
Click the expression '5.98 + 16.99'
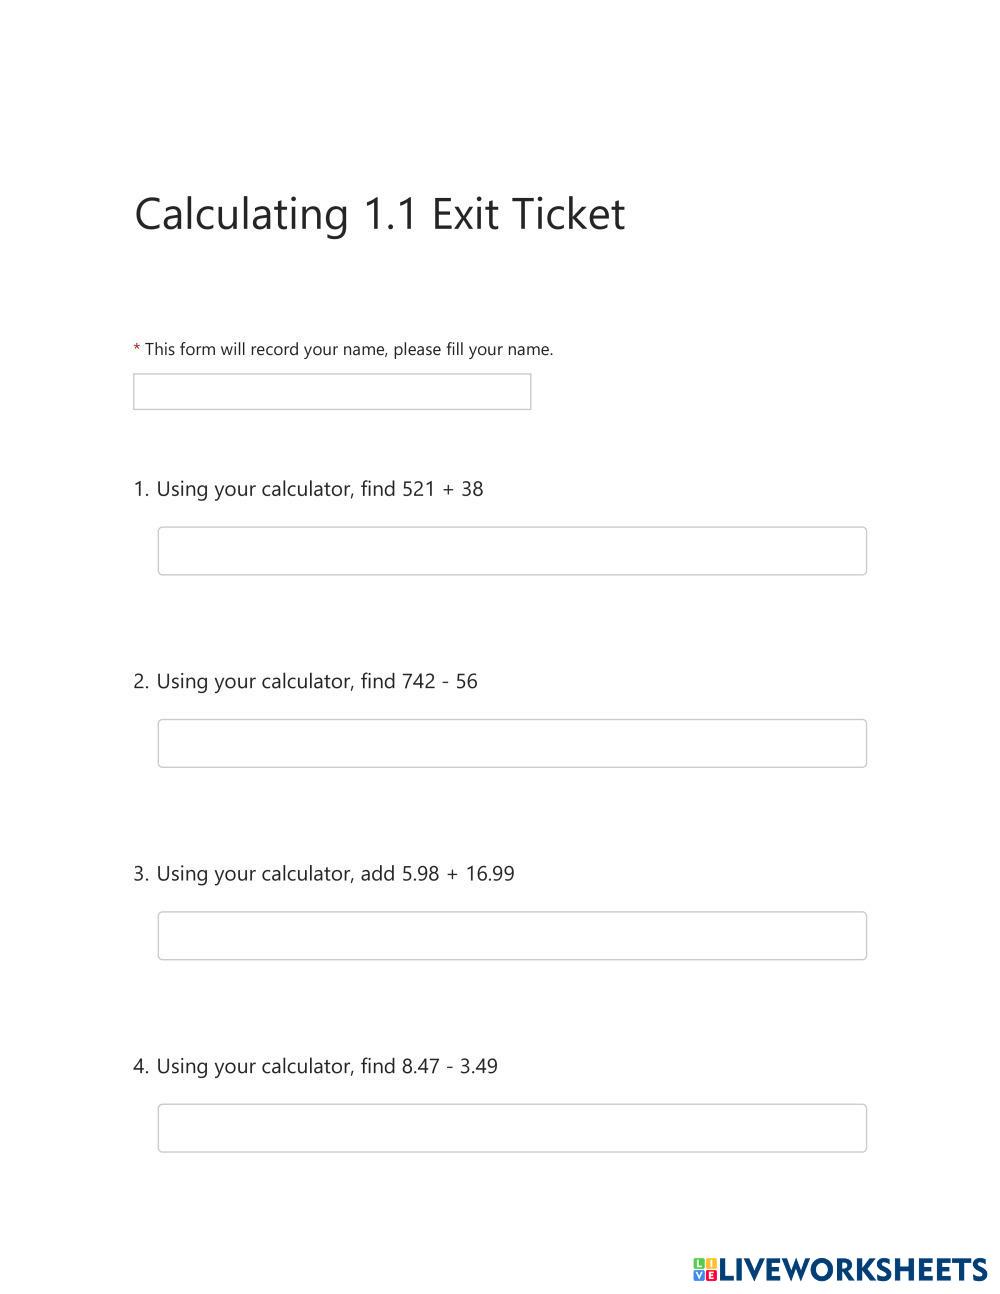458,873
